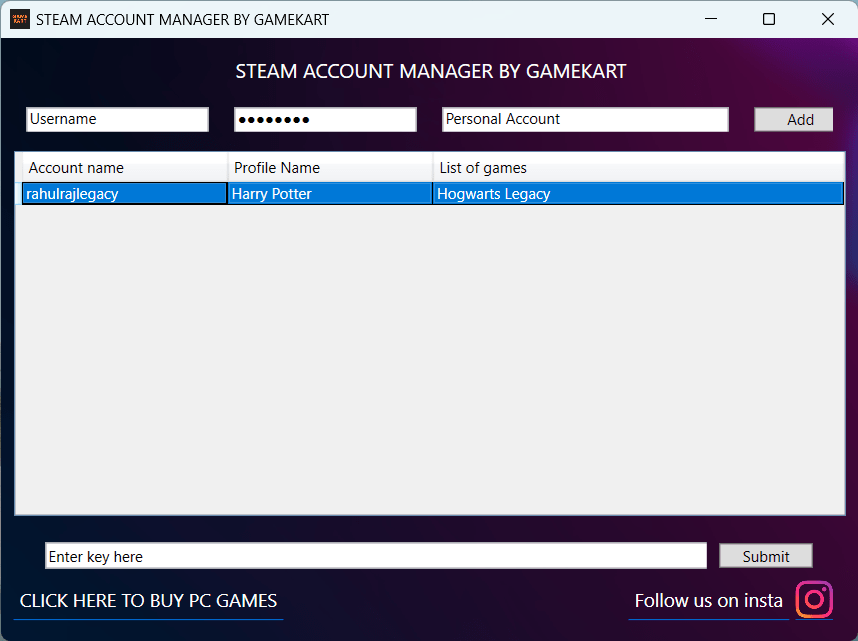Maximize the Steam Account Manager window
The width and height of the screenshot is (858, 641).
[769, 19]
